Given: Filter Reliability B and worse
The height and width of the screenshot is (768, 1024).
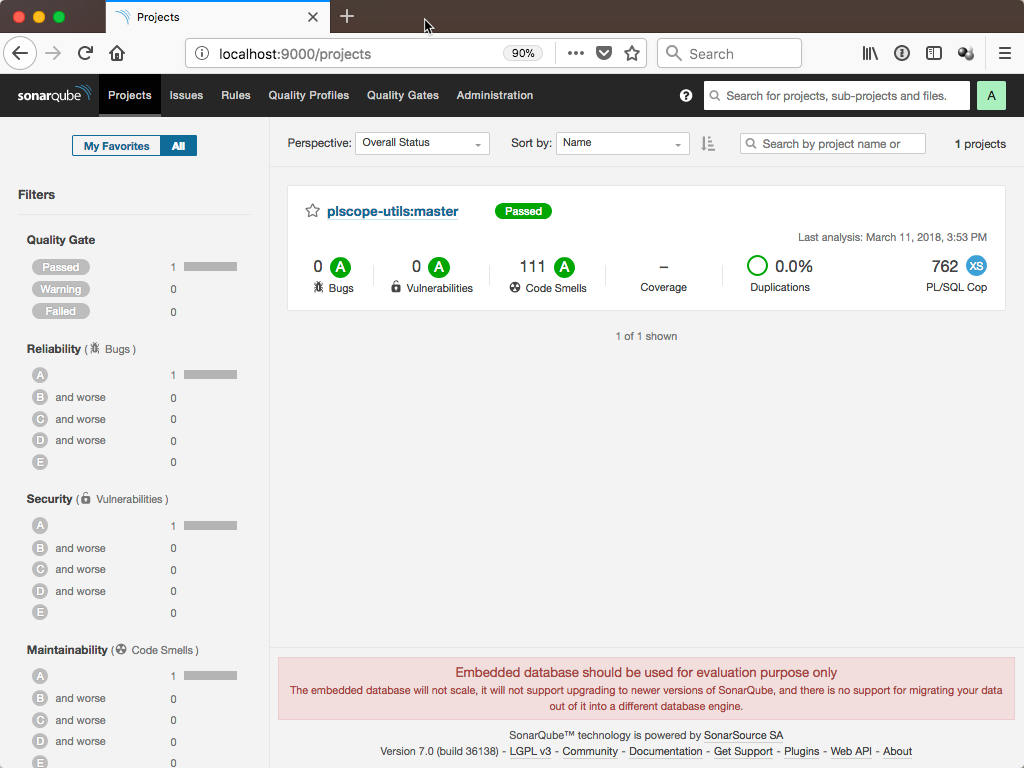Looking at the screenshot, I should (69, 397).
